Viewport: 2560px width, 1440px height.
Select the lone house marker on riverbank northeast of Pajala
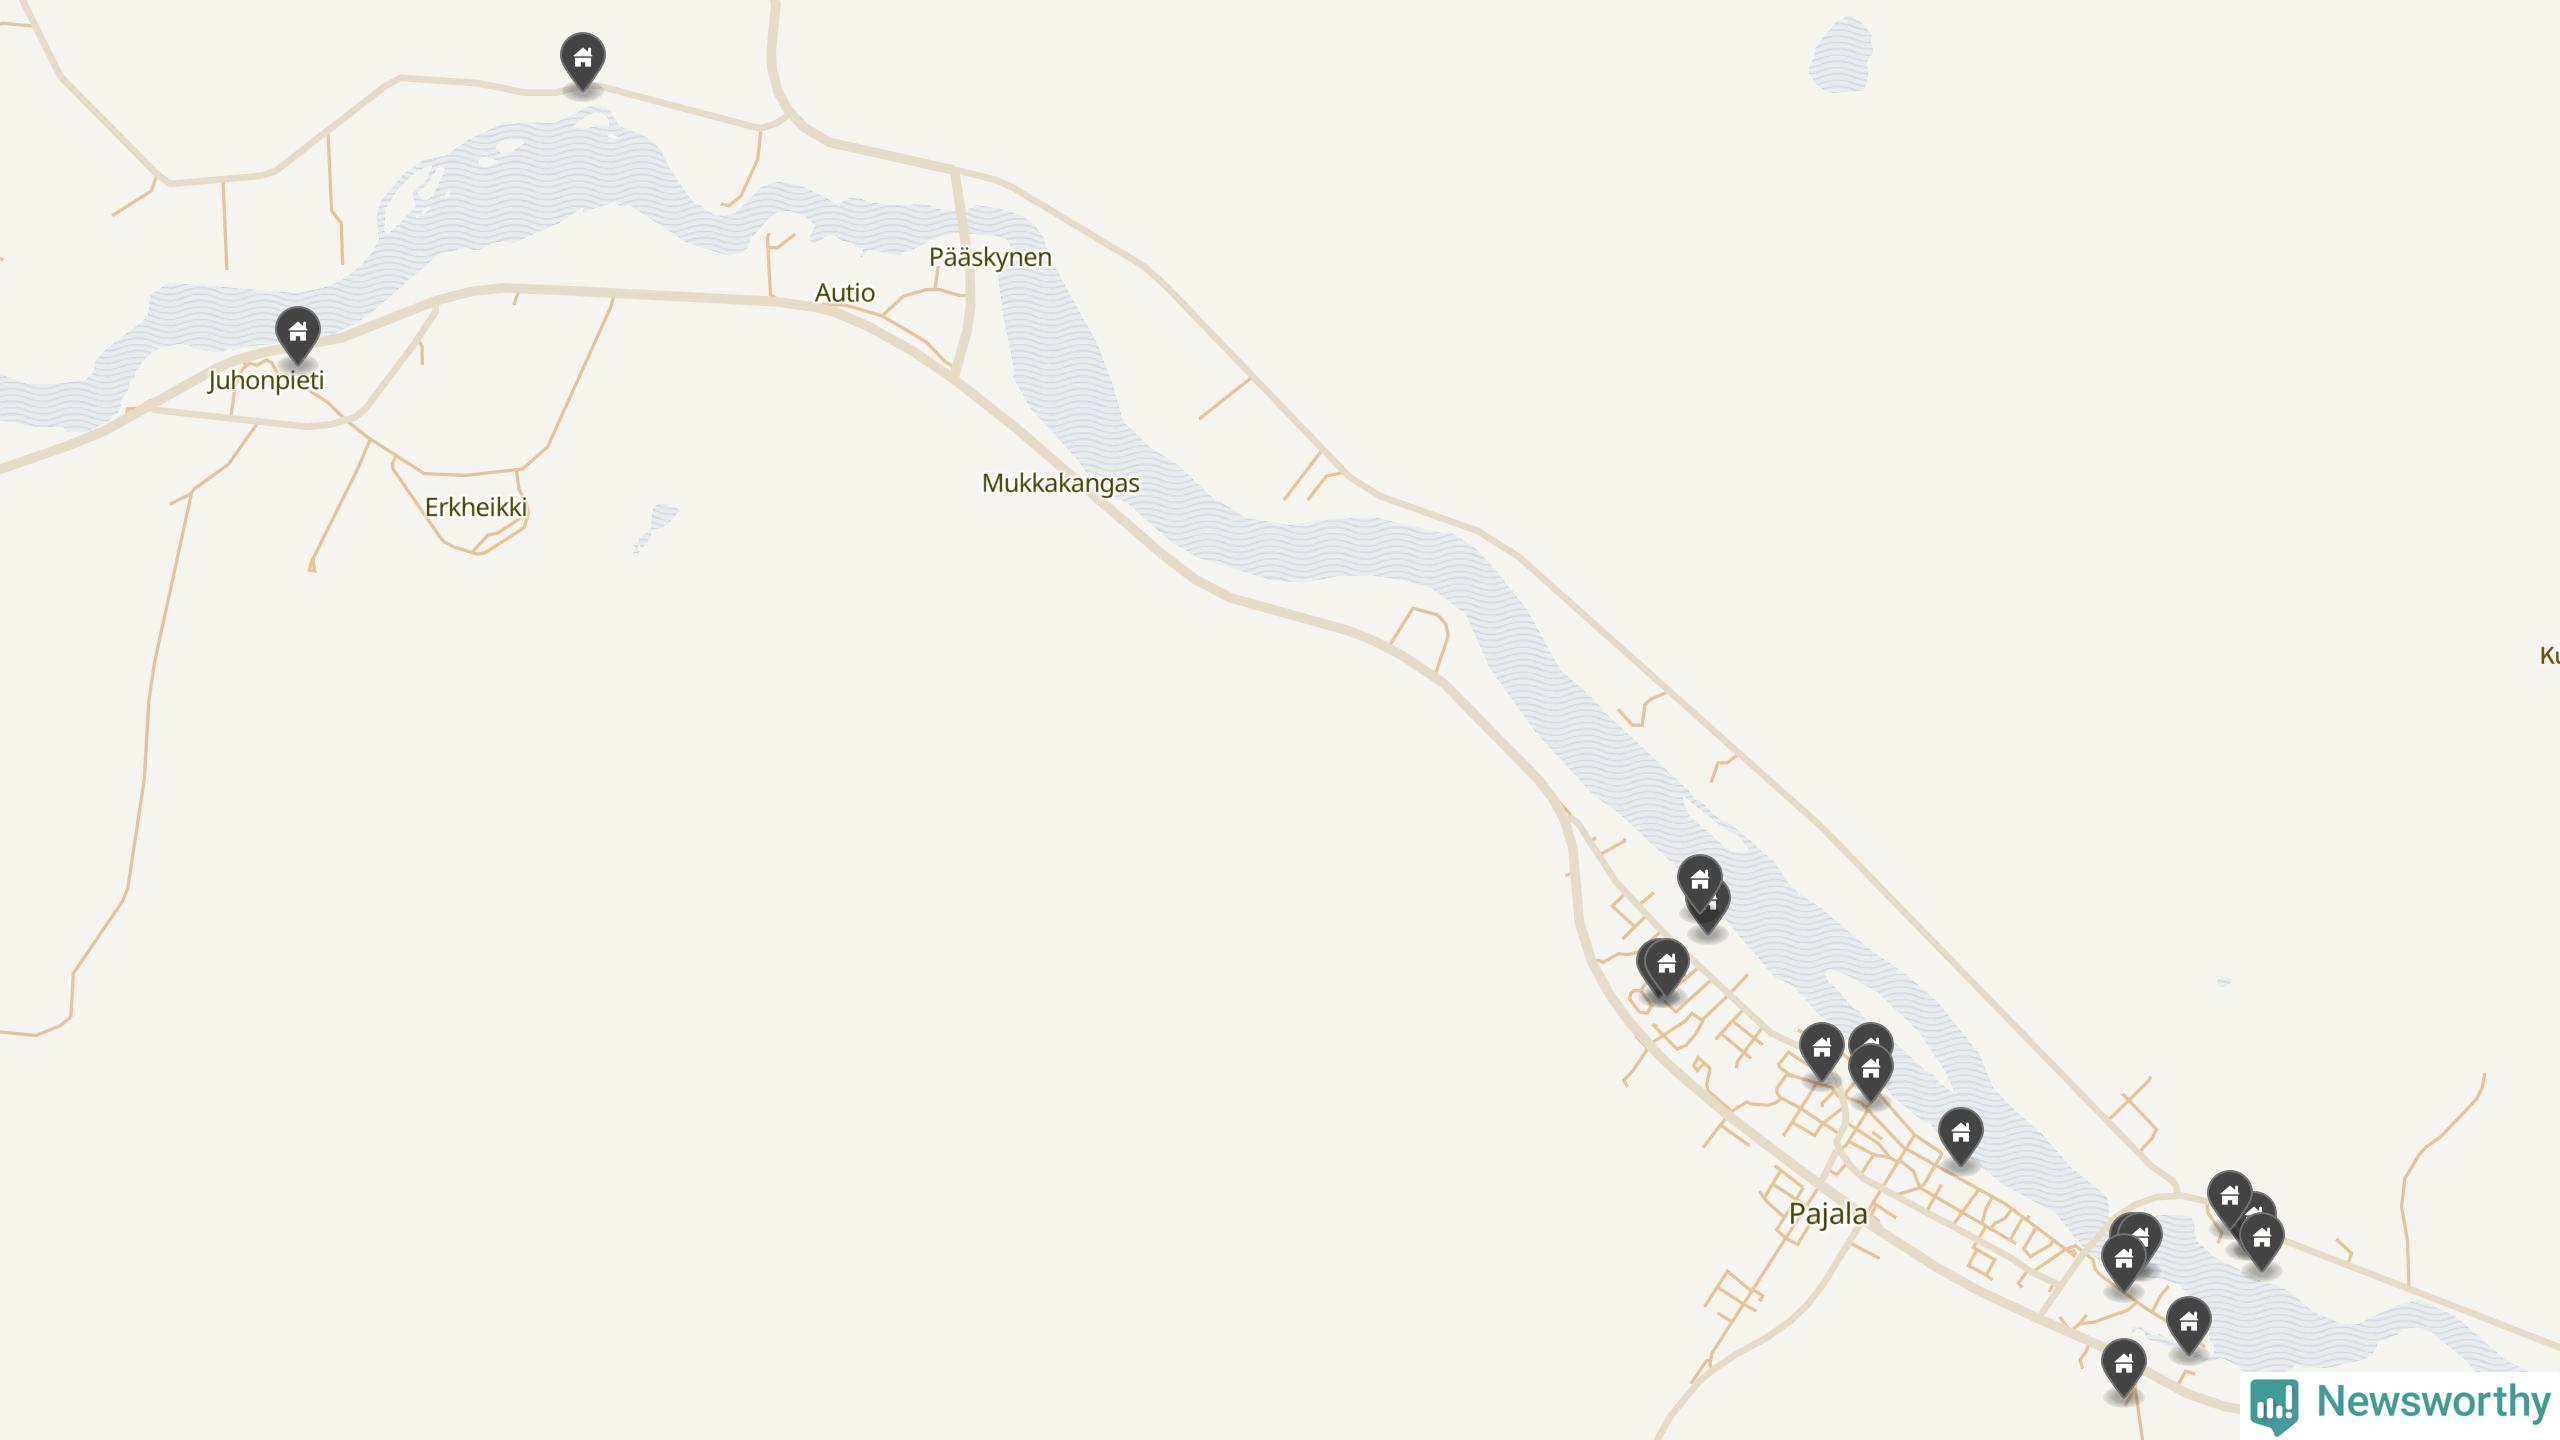(x=1961, y=1137)
